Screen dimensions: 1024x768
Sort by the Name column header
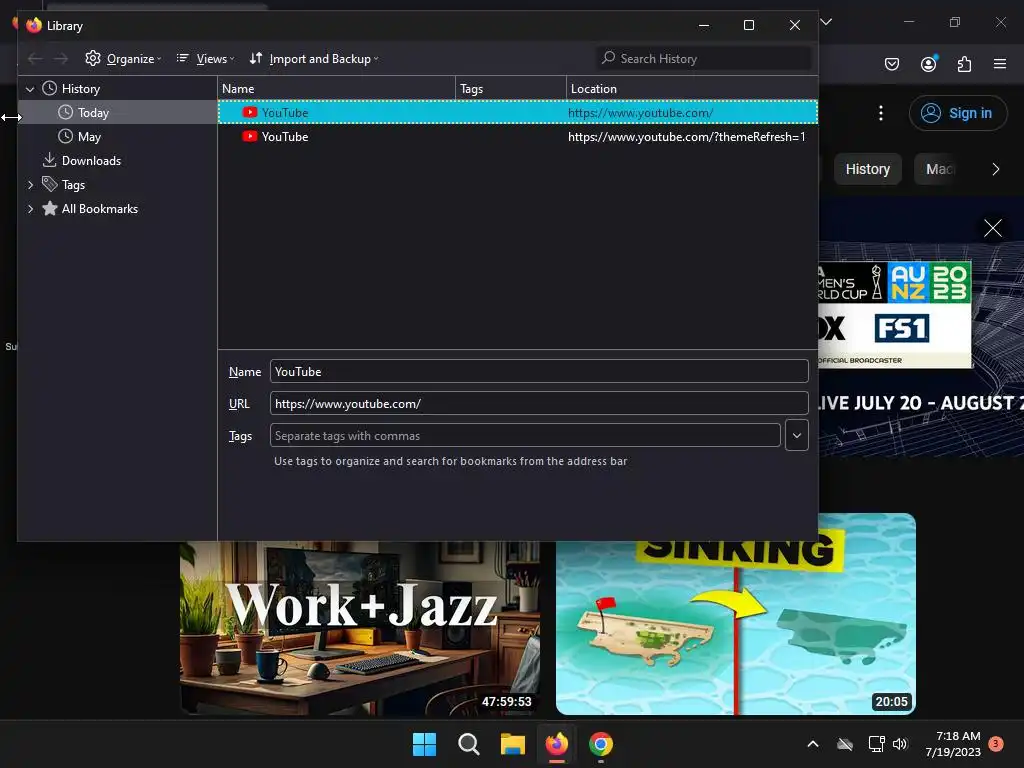point(336,89)
